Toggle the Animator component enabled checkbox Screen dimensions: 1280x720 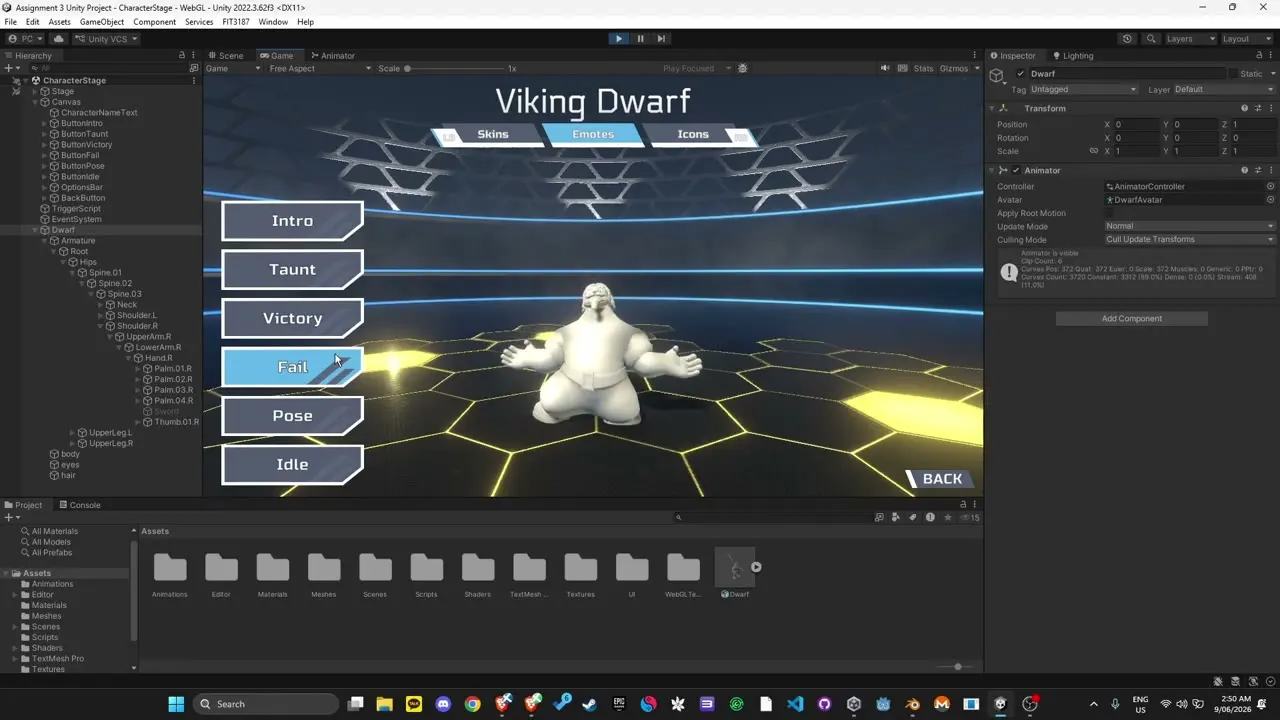point(1016,171)
